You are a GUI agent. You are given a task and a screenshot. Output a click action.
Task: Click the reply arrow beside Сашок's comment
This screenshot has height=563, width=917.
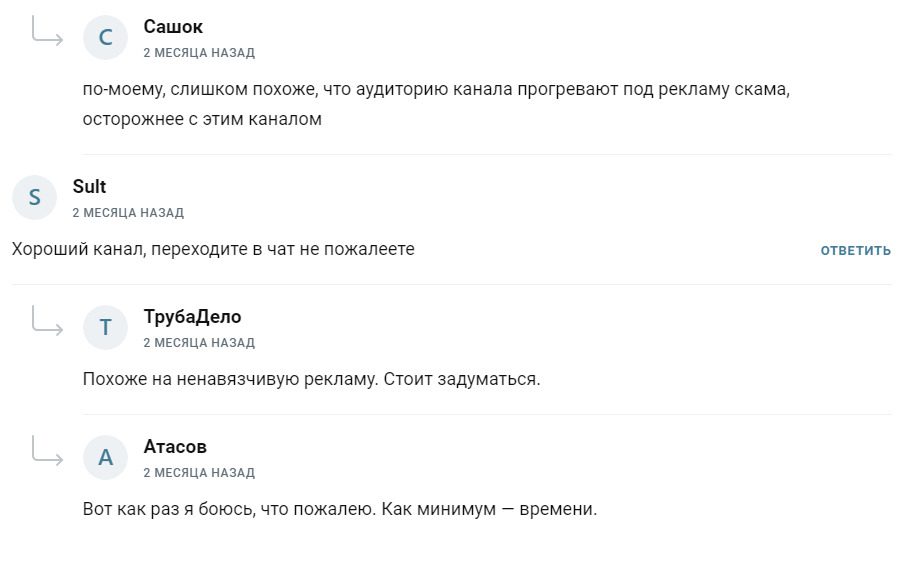point(47,32)
